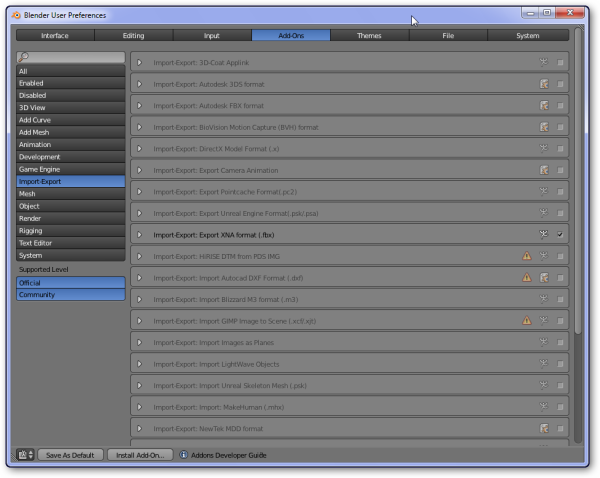
Task: Click the official icon on NewTek MDD format row
Action: [x=544, y=428]
